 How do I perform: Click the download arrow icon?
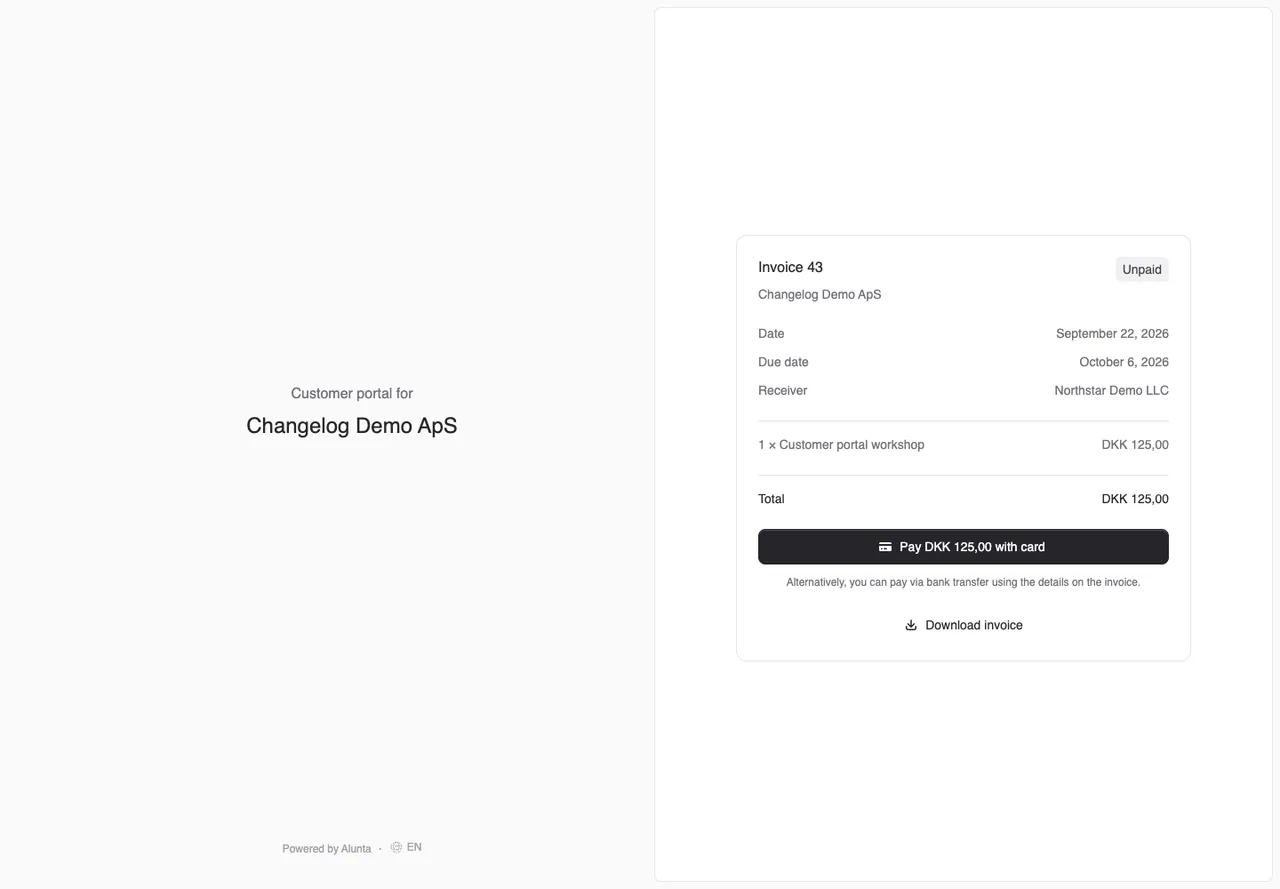click(x=911, y=625)
